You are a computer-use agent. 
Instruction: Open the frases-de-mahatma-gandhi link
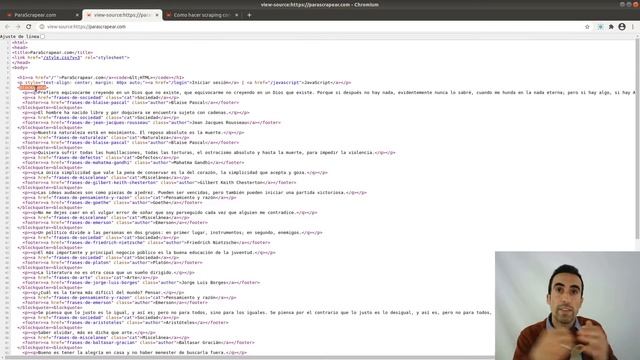(x=98, y=162)
